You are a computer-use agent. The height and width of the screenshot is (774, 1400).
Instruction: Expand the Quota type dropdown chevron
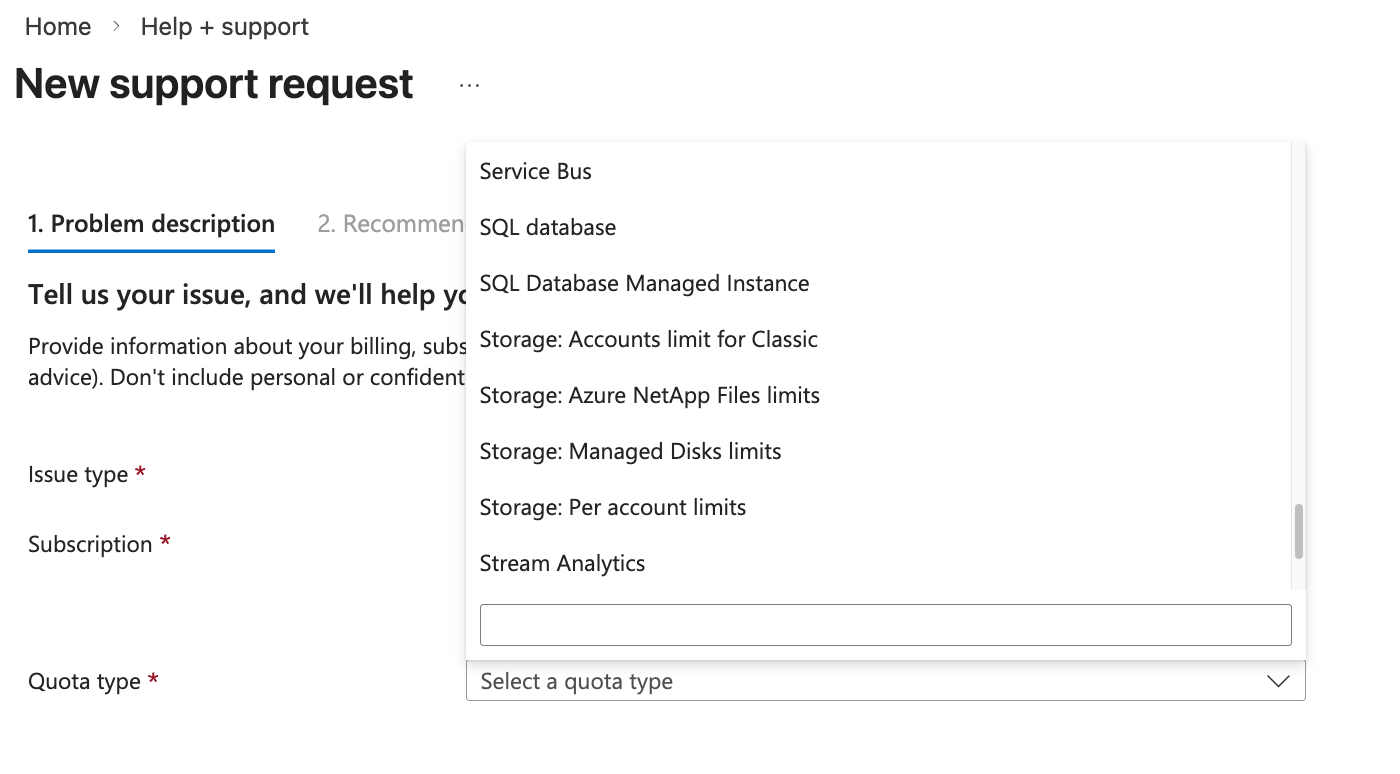pyautogui.click(x=1277, y=681)
